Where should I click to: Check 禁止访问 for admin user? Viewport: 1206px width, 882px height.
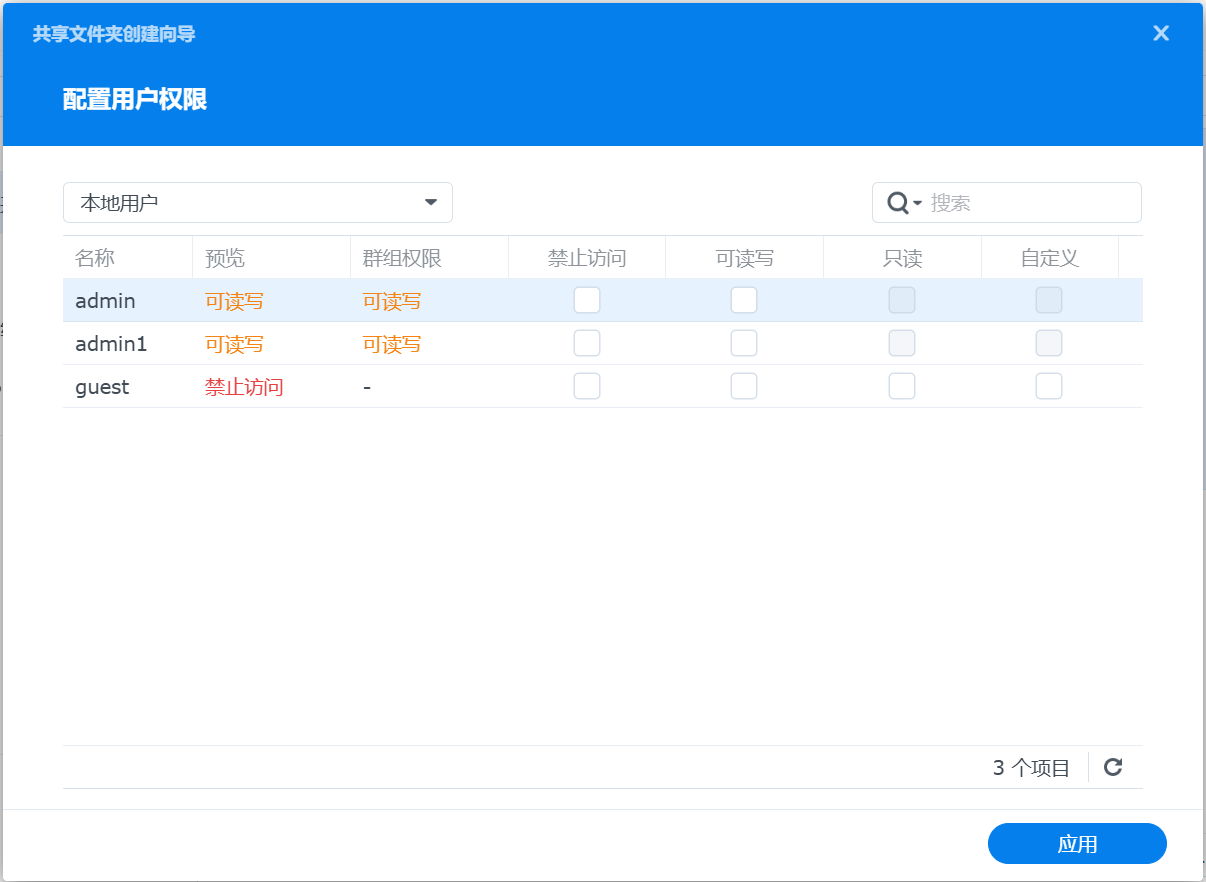(587, 299)
